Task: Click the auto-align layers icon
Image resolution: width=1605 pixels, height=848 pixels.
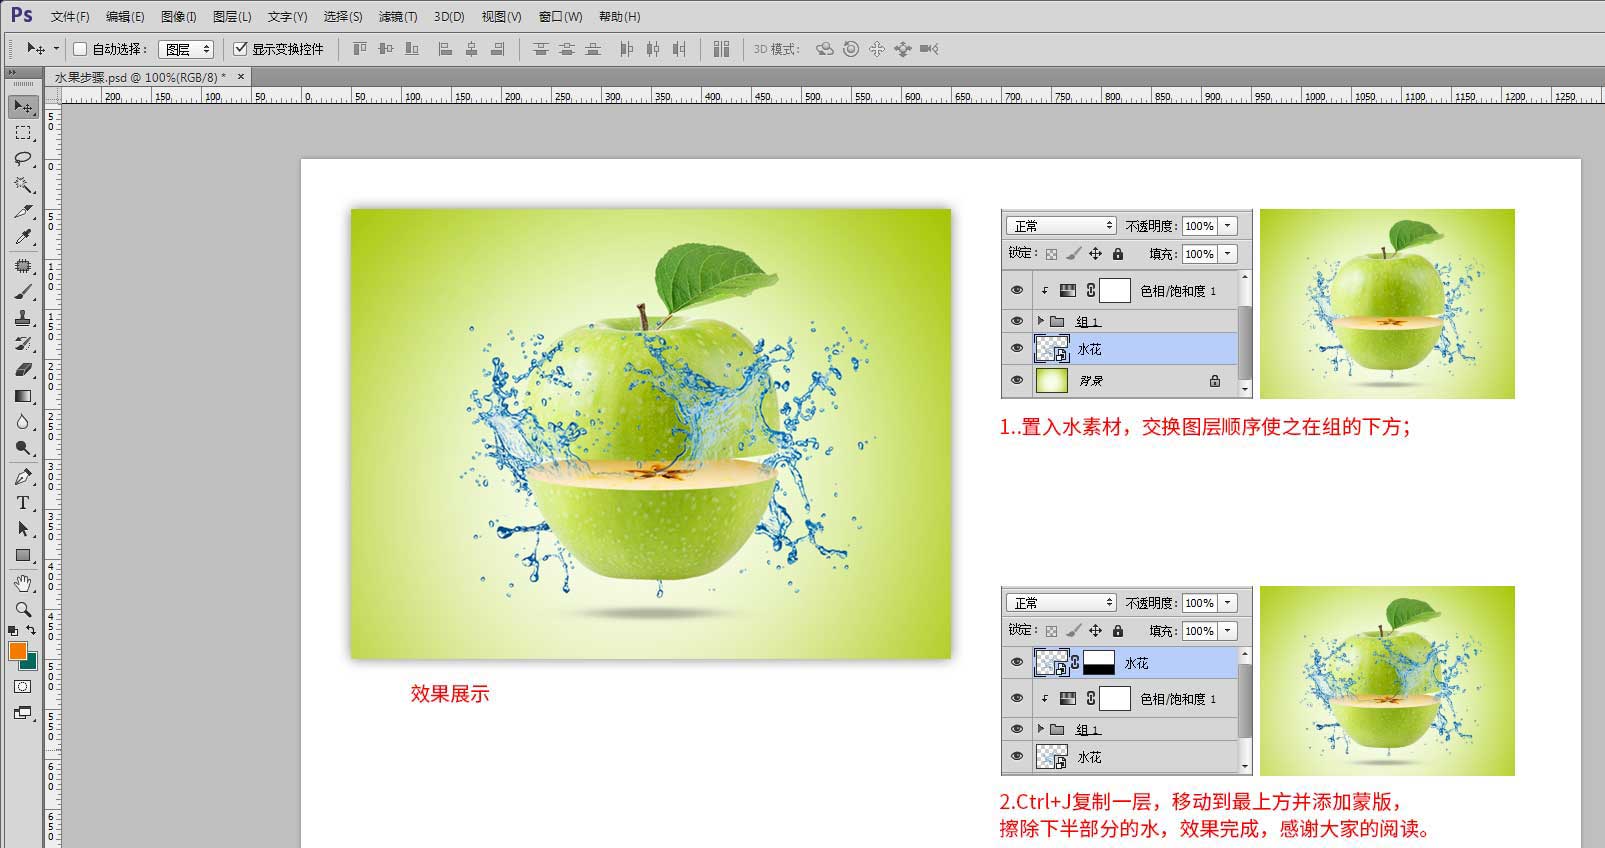Action: 722,49
